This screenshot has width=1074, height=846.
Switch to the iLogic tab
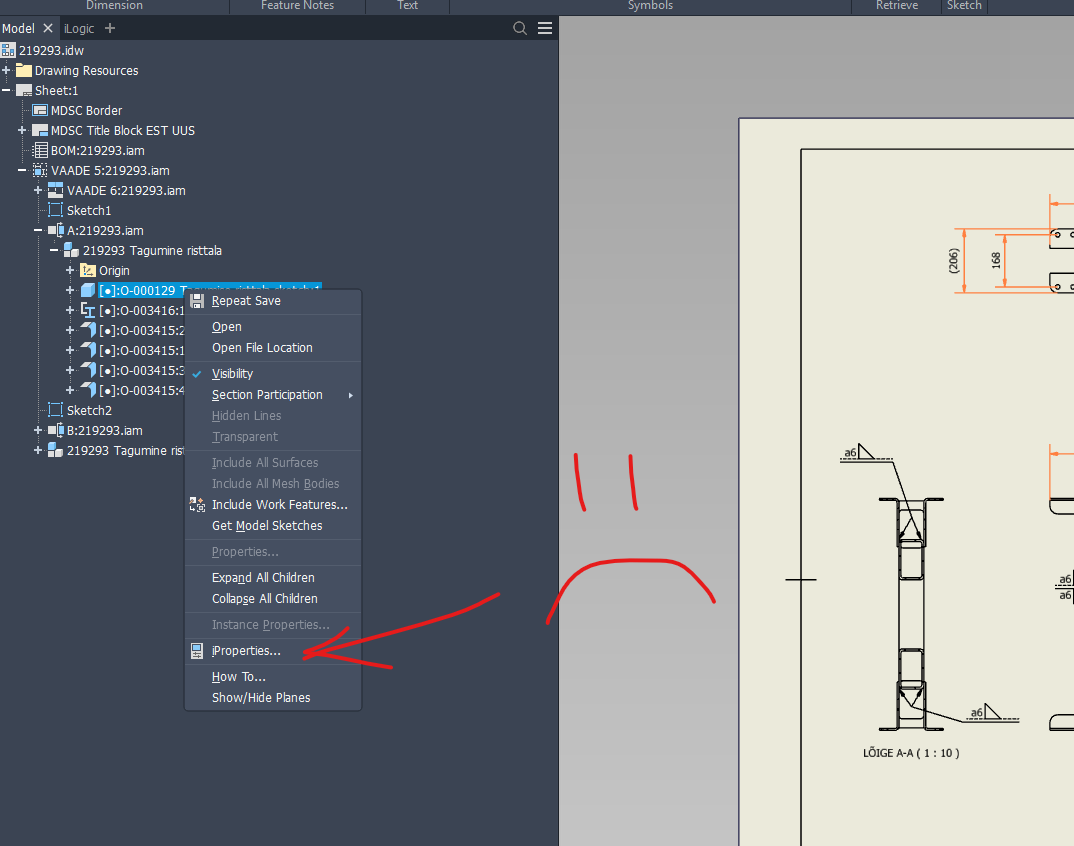(76, 28)
